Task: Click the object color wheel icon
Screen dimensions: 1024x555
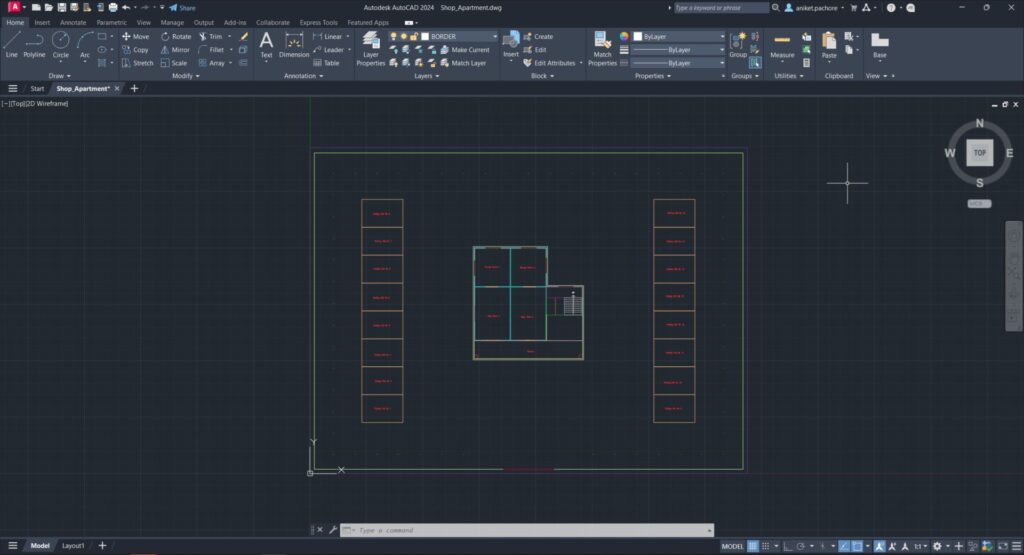Action: [x=624, y=37]
